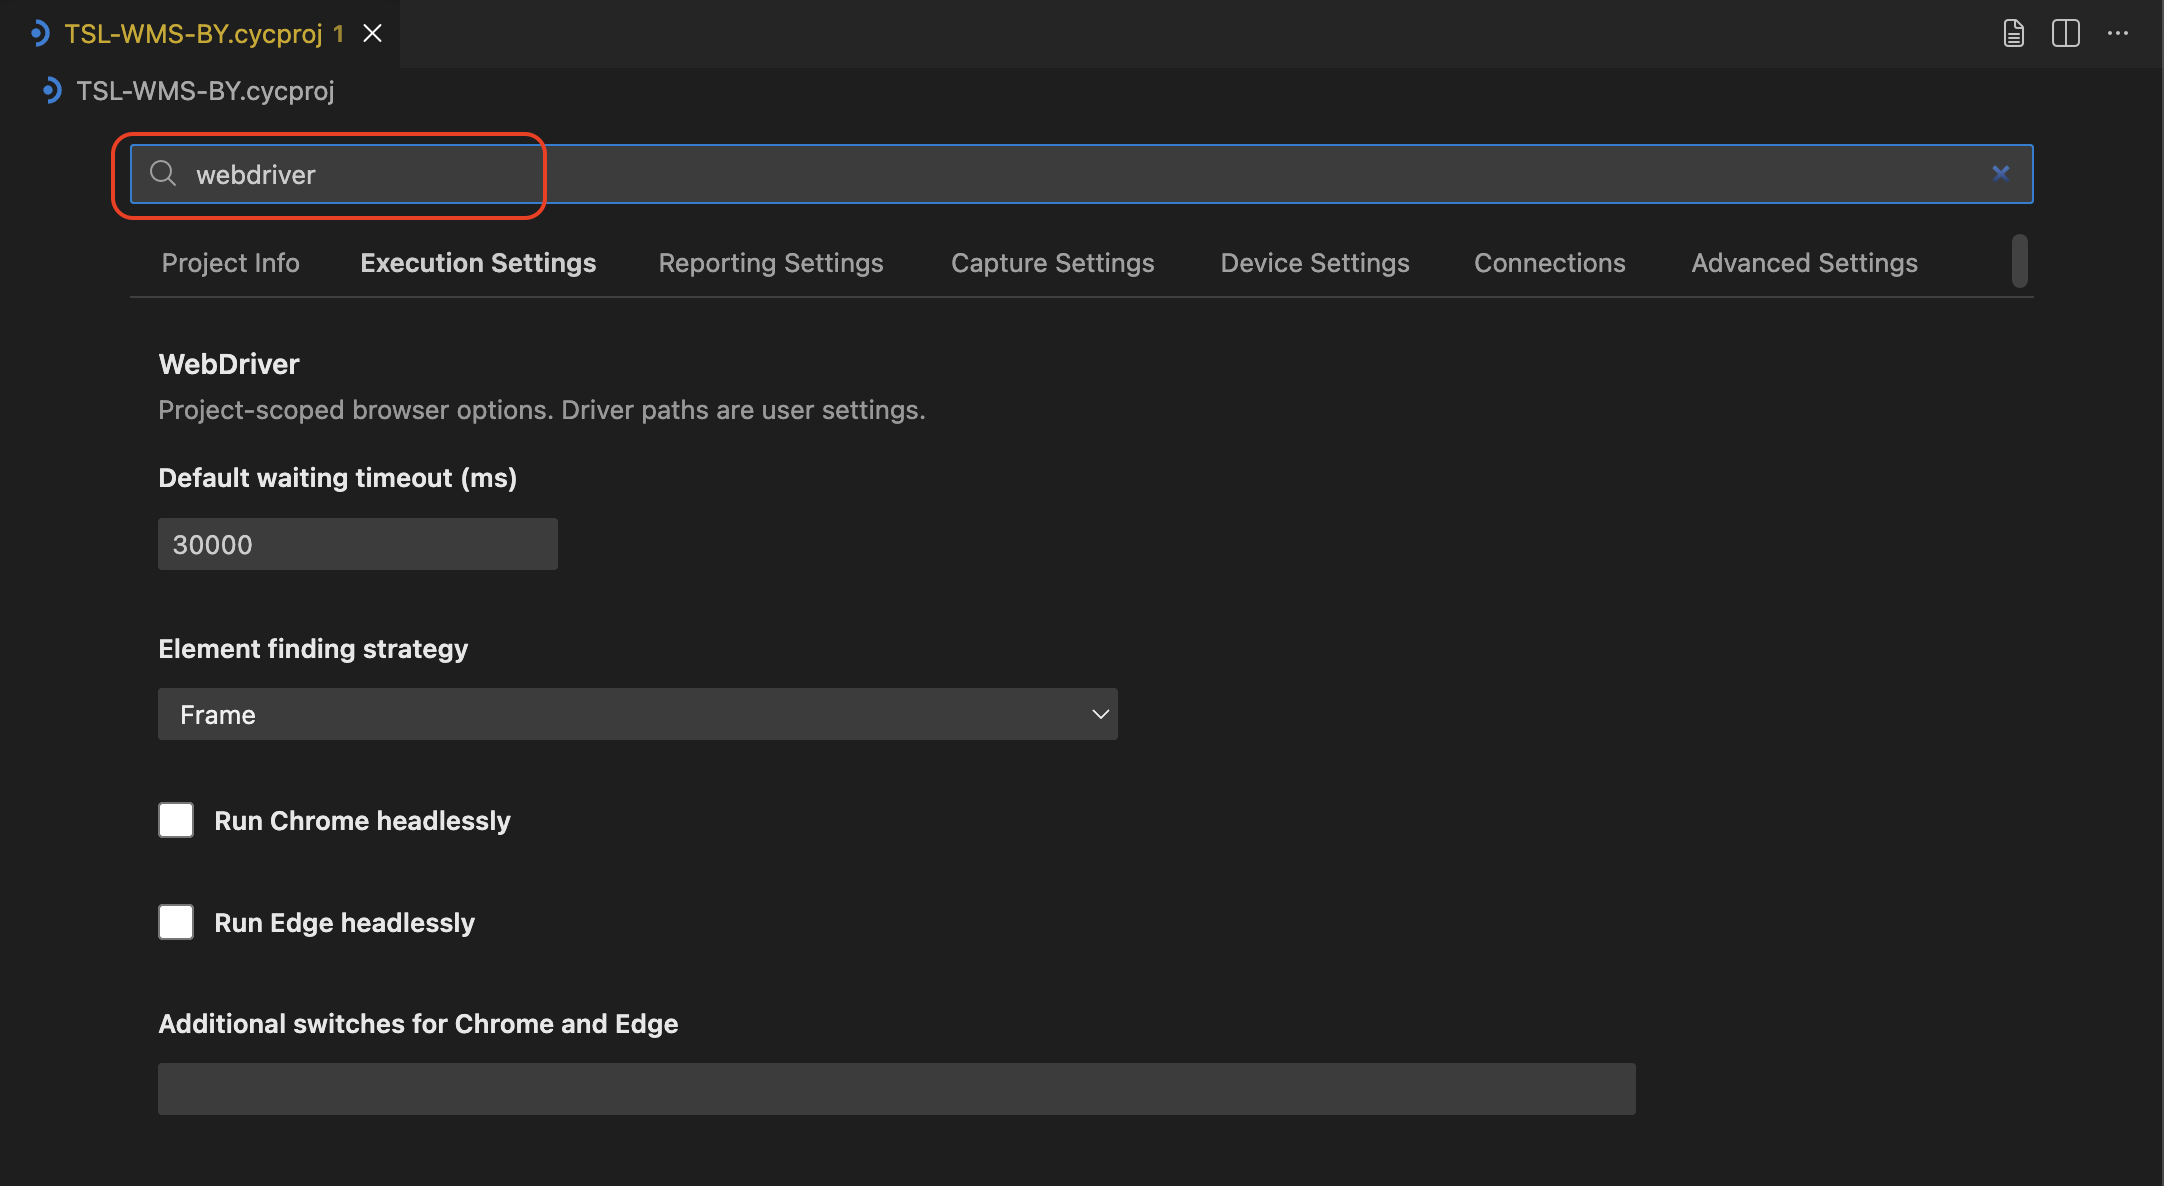Click the tab strip scrollbar handle
The height and width of the screenshot is (1186, 2164).
[2019, 261]
